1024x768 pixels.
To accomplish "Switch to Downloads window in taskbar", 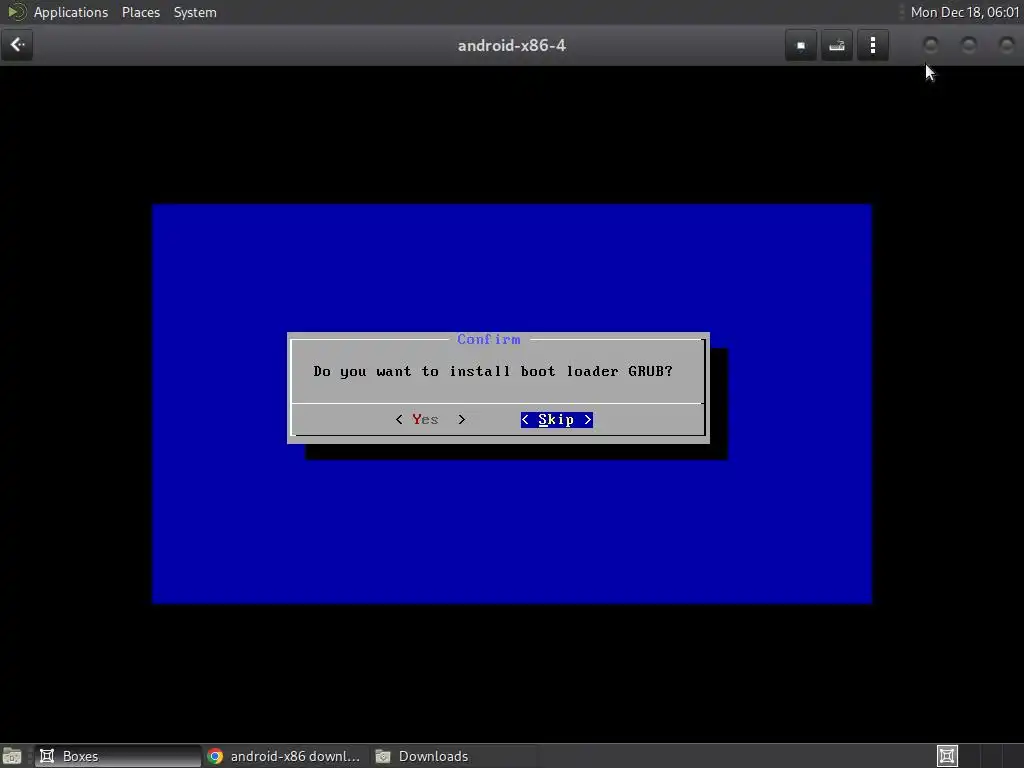I will 453,756.
